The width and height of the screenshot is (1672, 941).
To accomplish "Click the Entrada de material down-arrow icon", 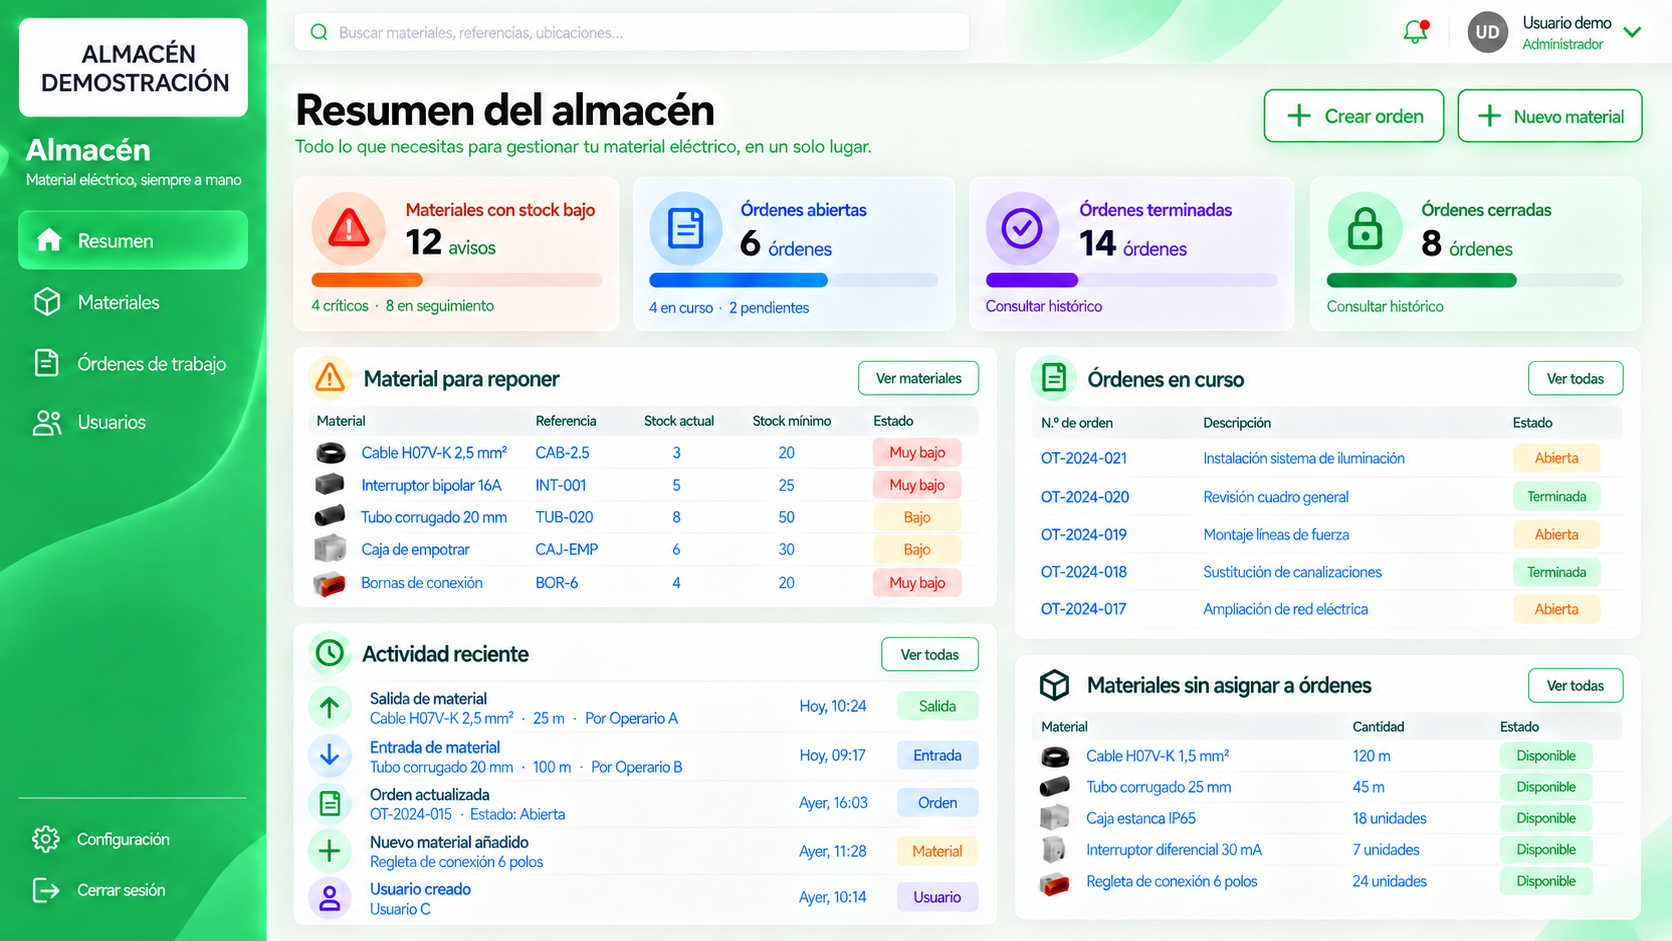I will click(x=330, y=755).
